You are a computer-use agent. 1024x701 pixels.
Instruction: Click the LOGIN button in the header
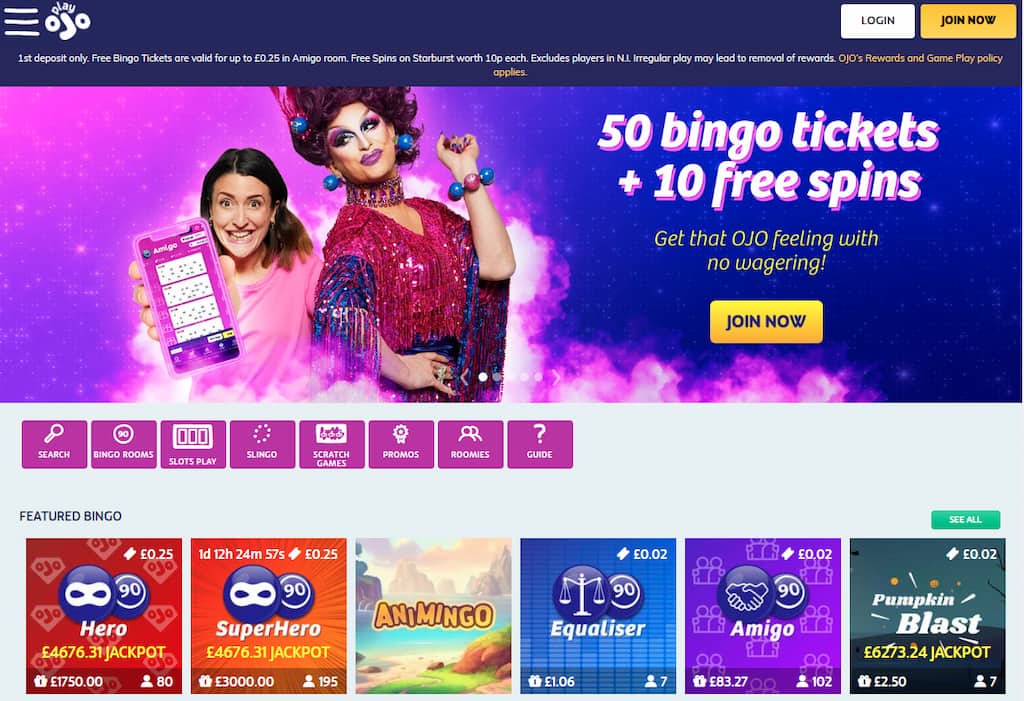pos(878,21)
